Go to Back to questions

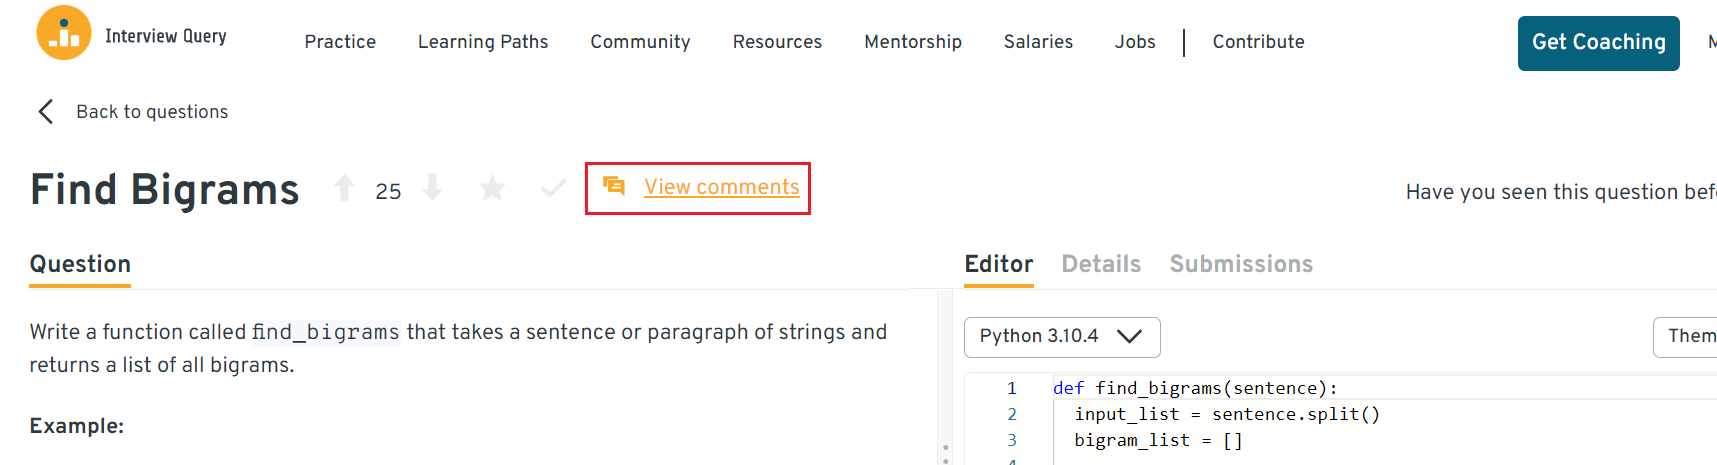click(x=152, y=112)
